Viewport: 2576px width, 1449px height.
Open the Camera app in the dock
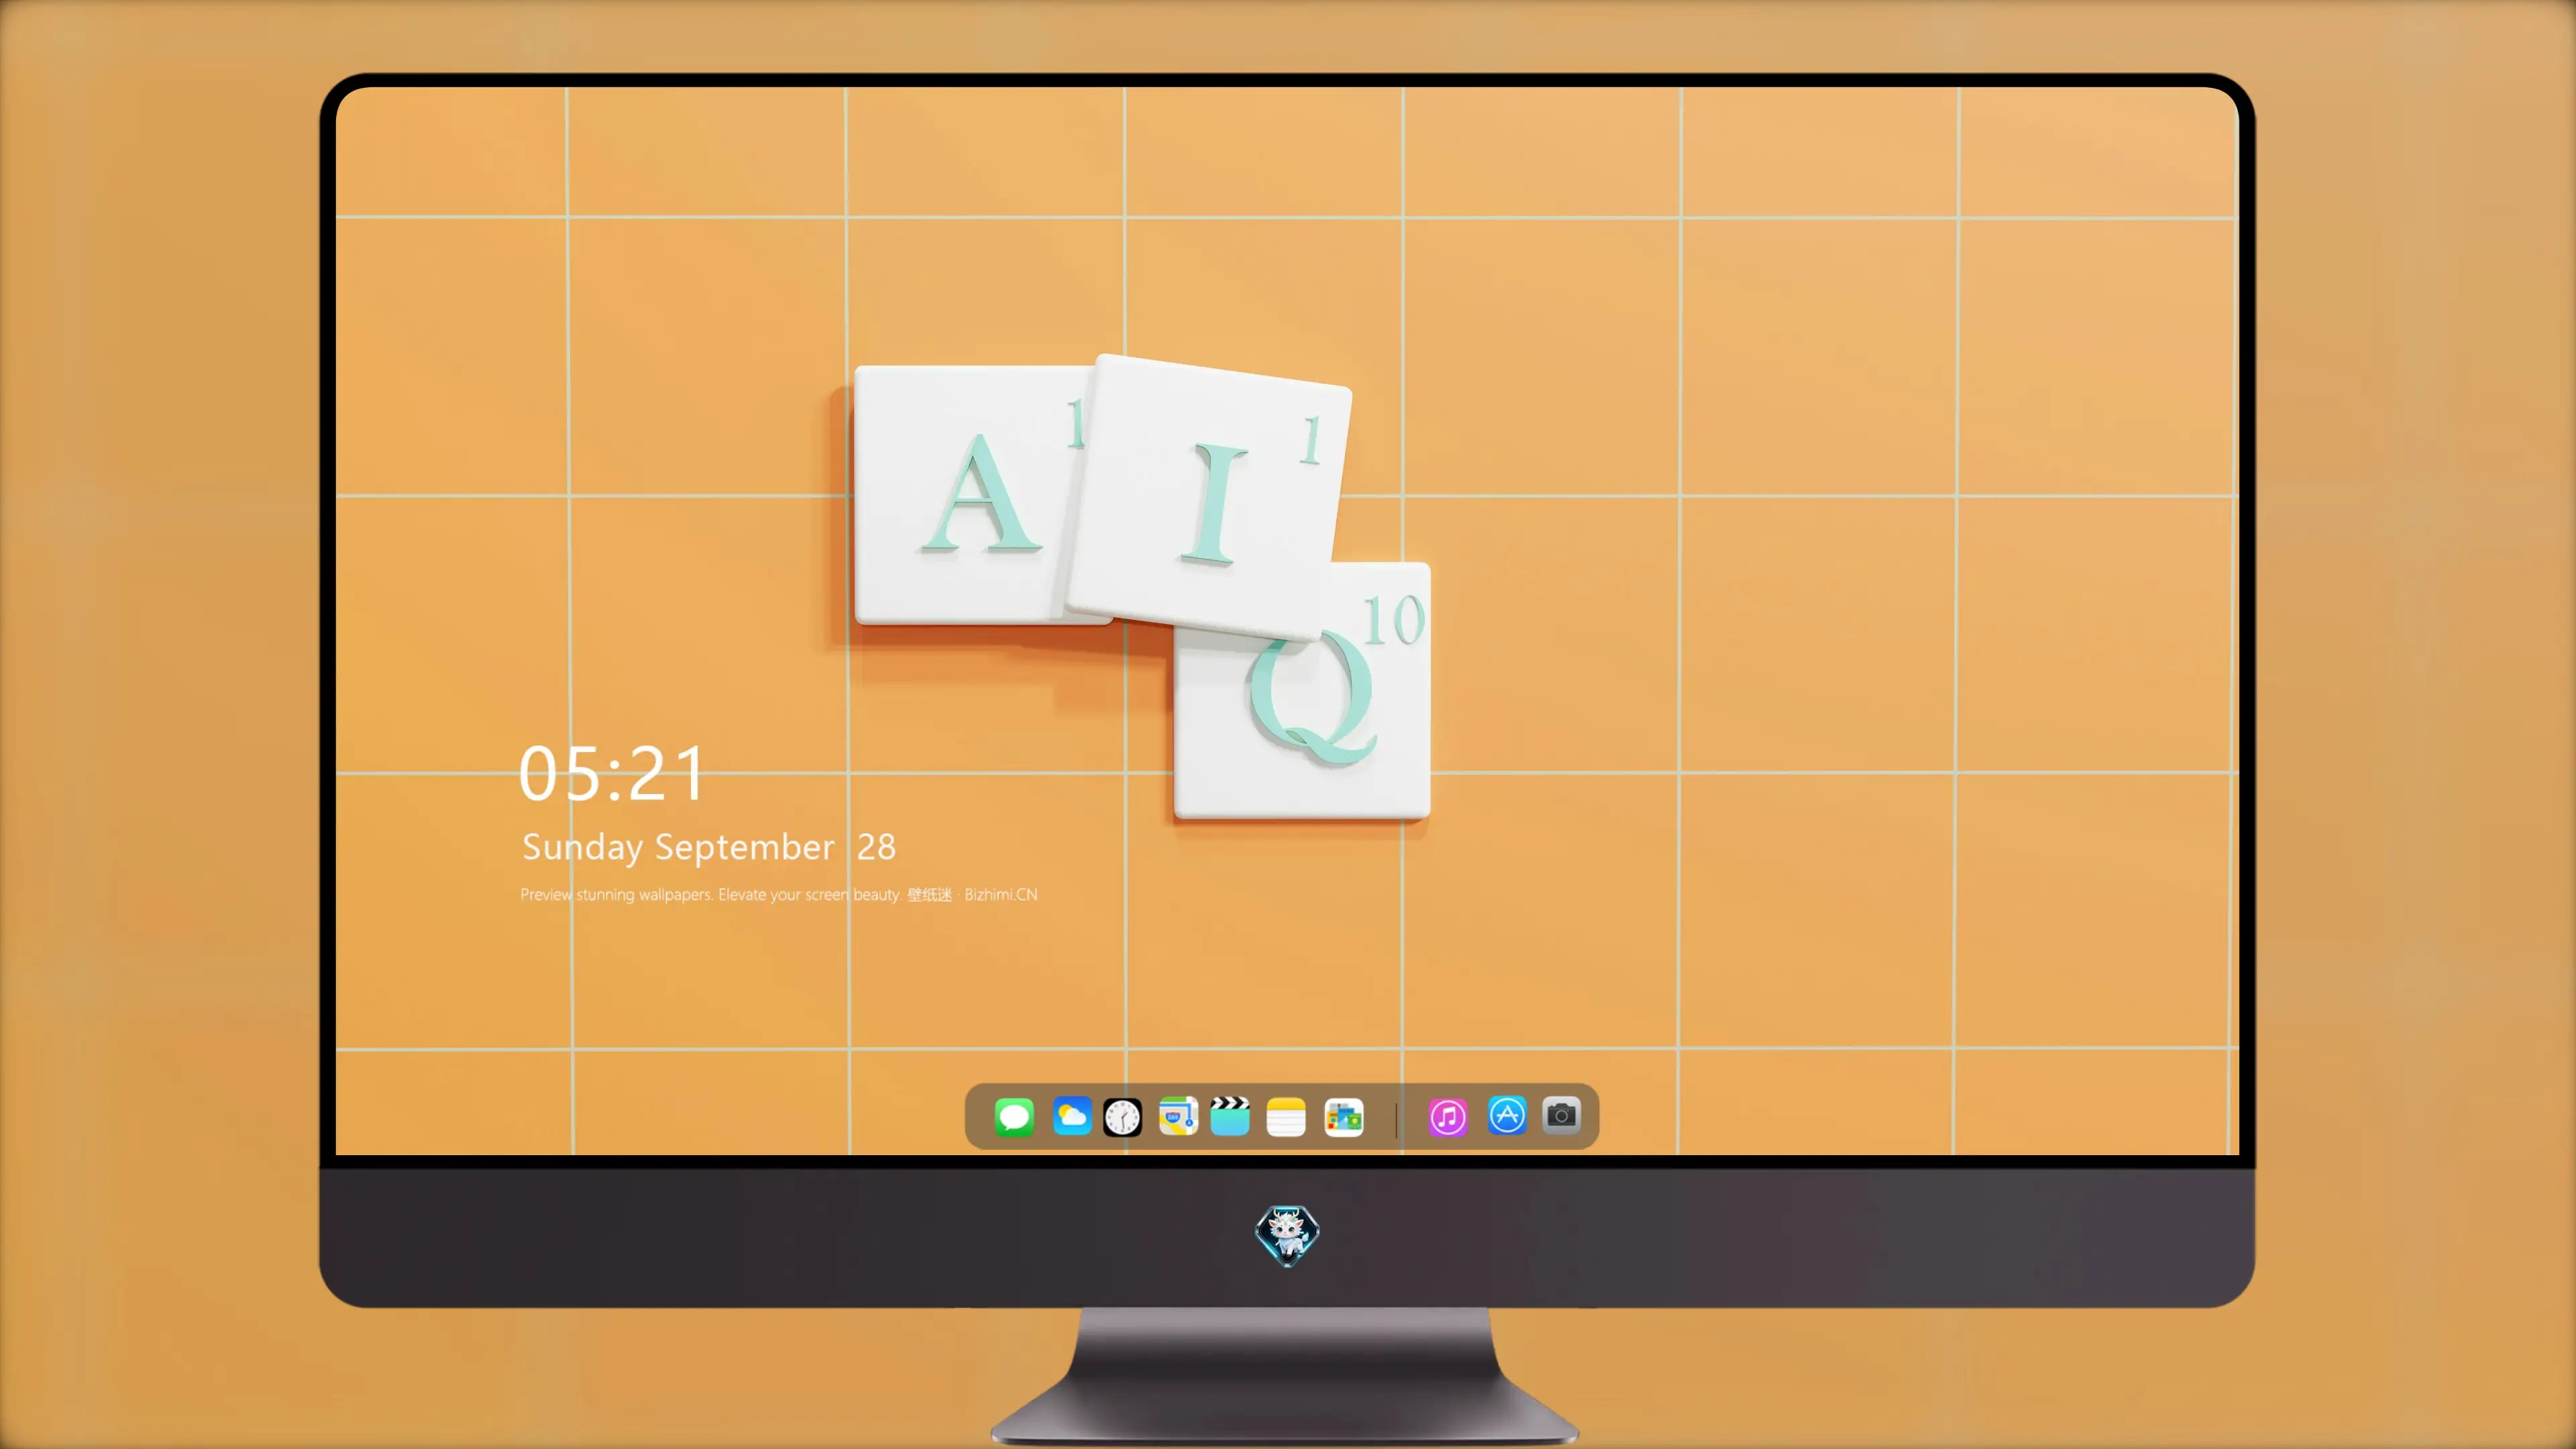pos(1561,1115)
